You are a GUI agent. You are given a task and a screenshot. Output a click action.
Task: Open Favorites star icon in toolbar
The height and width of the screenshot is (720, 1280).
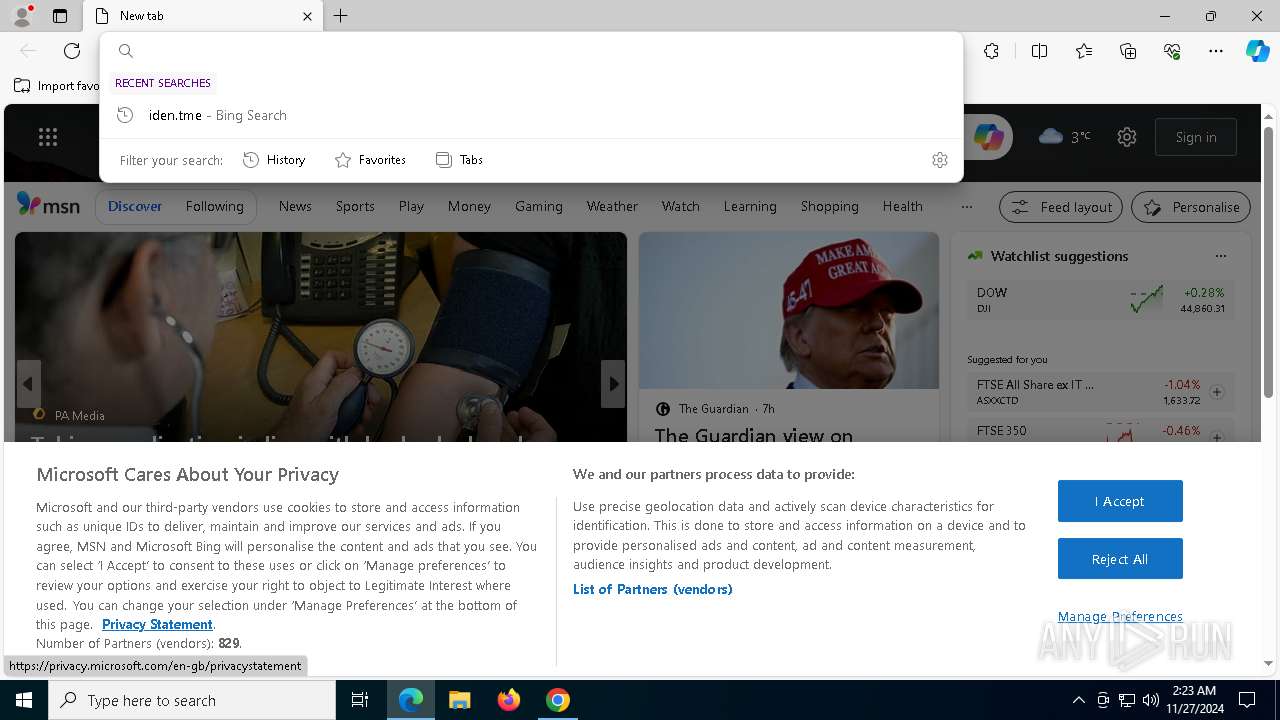pos(1084,51)
